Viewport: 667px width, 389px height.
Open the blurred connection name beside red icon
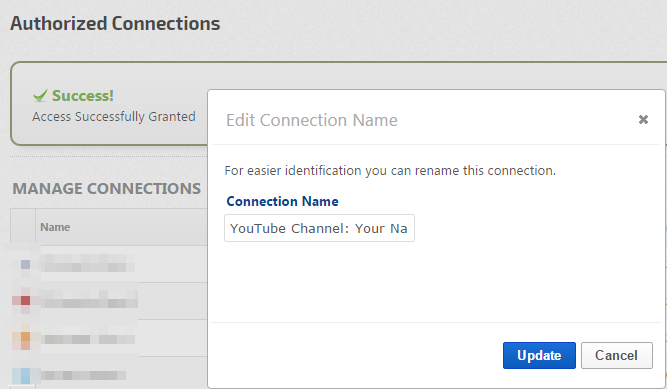pyautogui.click(x=89, y=299)
